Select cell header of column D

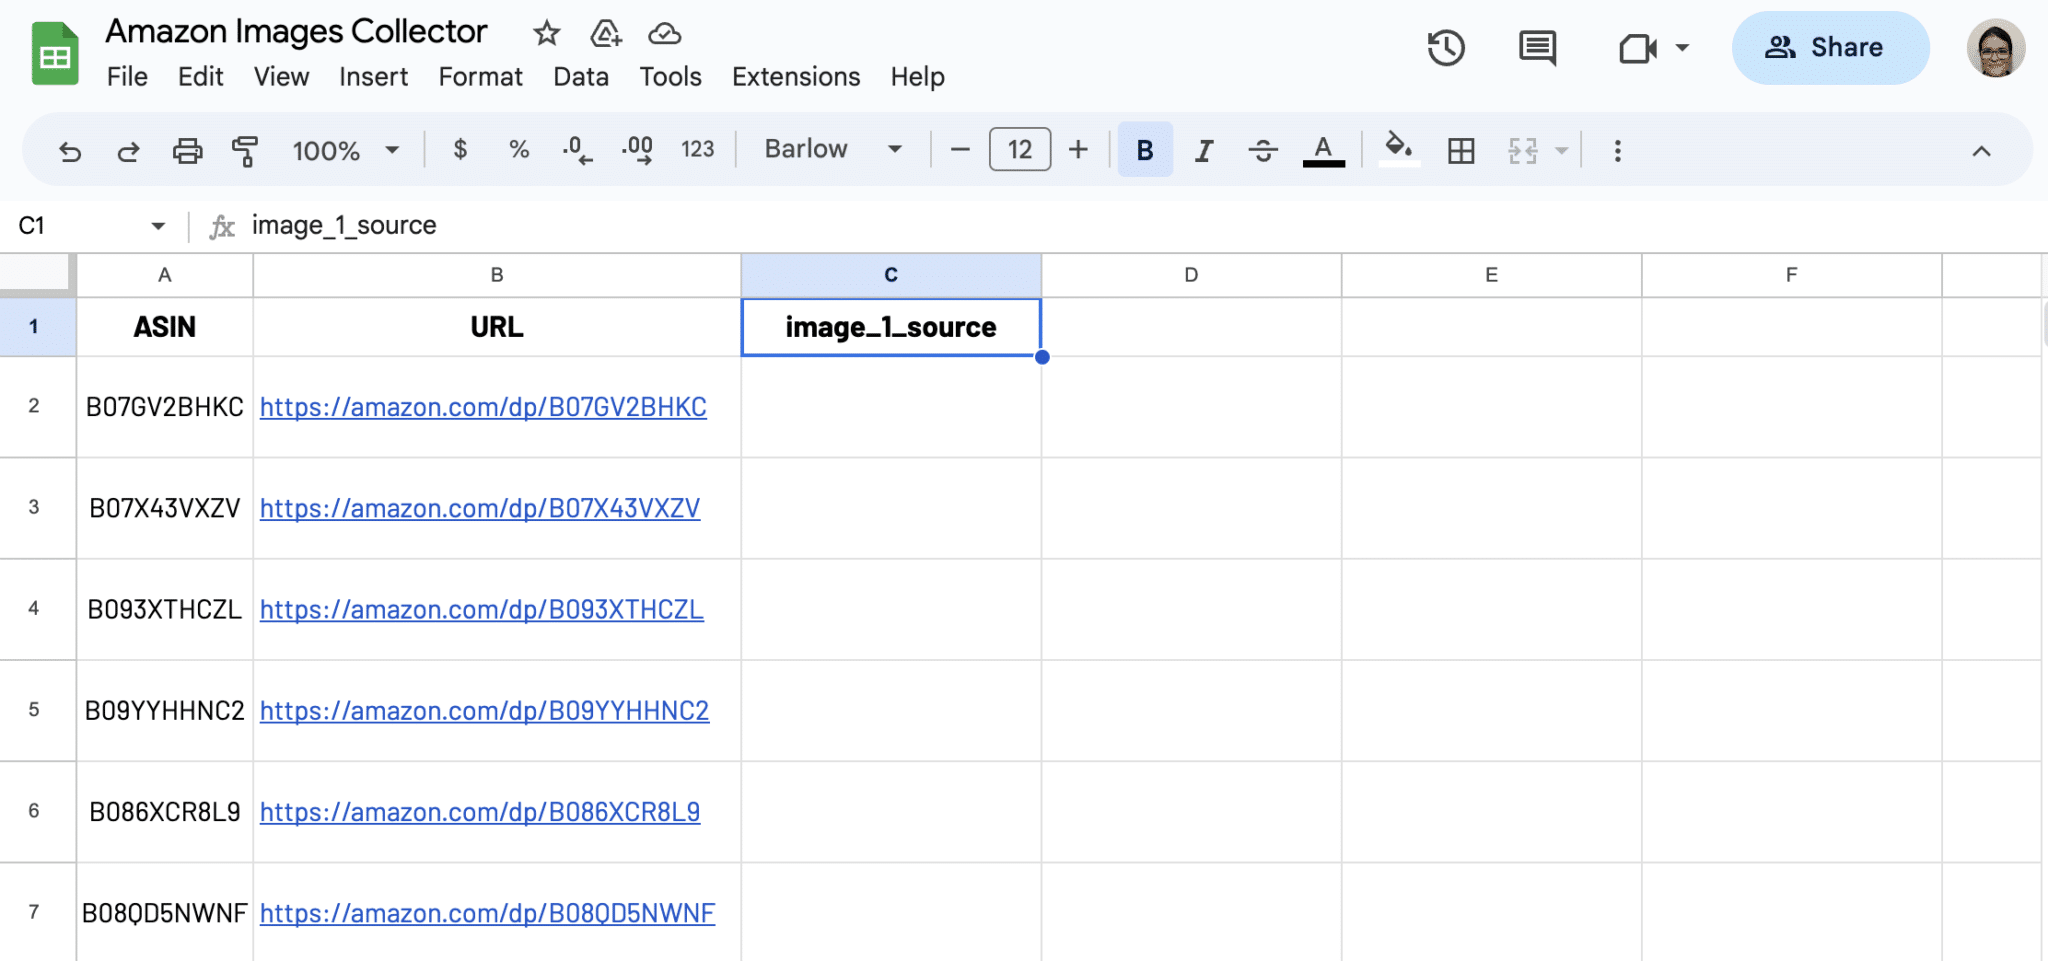[x=1190, y=274]
